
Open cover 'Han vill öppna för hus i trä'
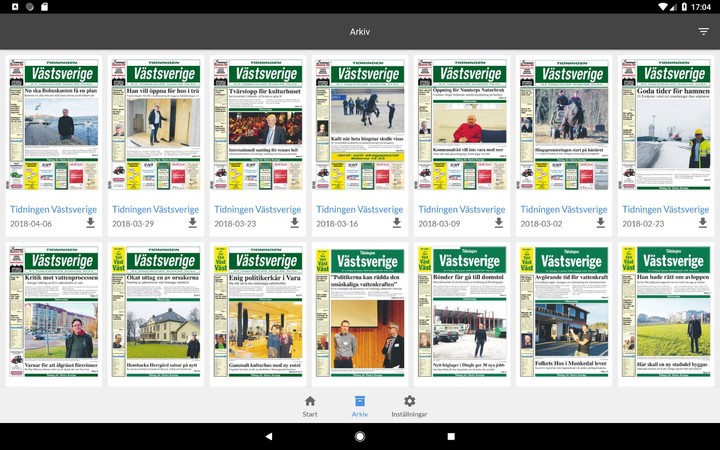point(156,124)
